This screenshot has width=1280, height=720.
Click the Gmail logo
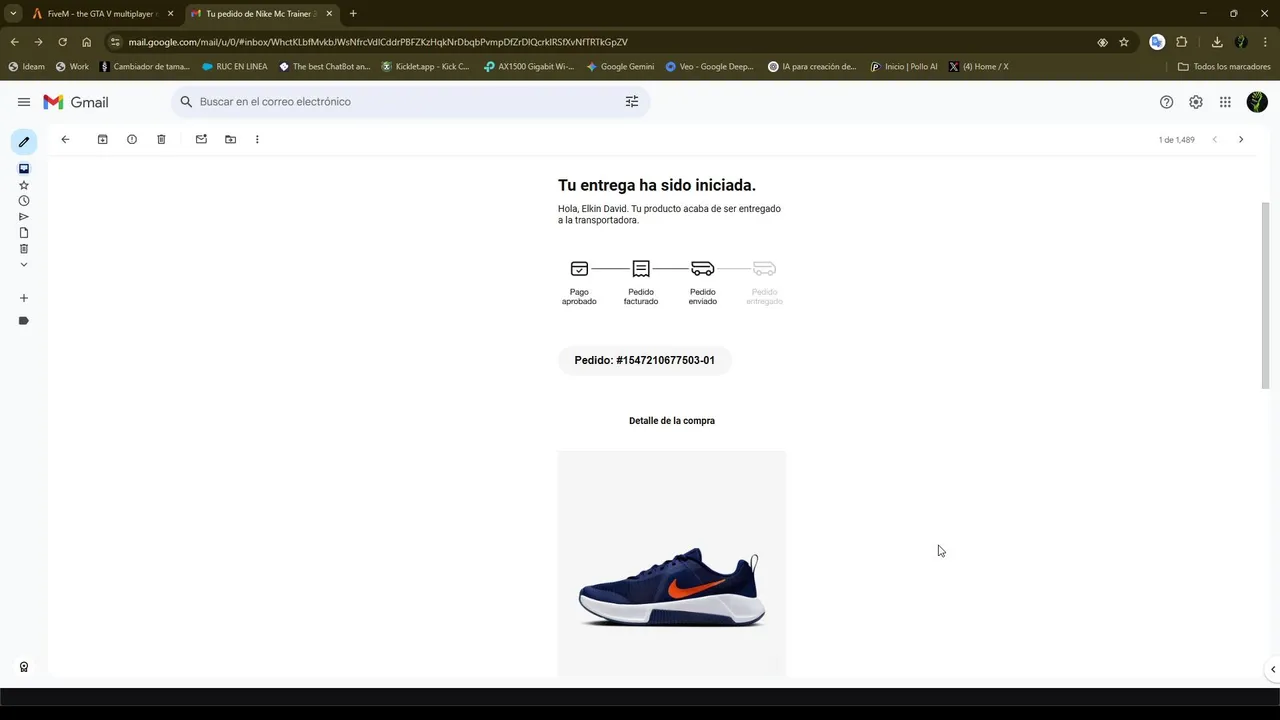coord(76,102)
